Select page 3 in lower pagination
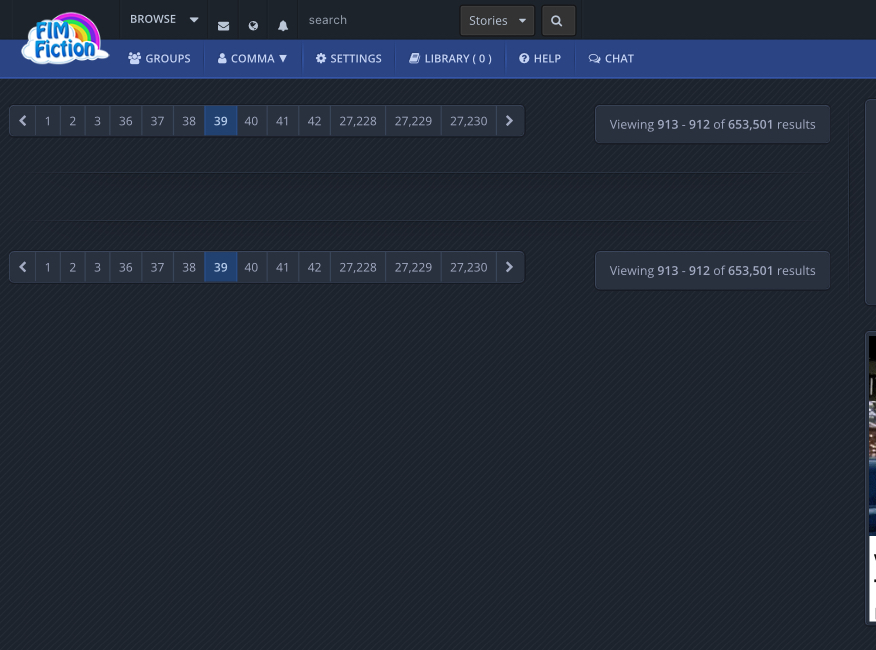Screen dimensions: 876x650 pyautogui.click(x=97, y=267)
